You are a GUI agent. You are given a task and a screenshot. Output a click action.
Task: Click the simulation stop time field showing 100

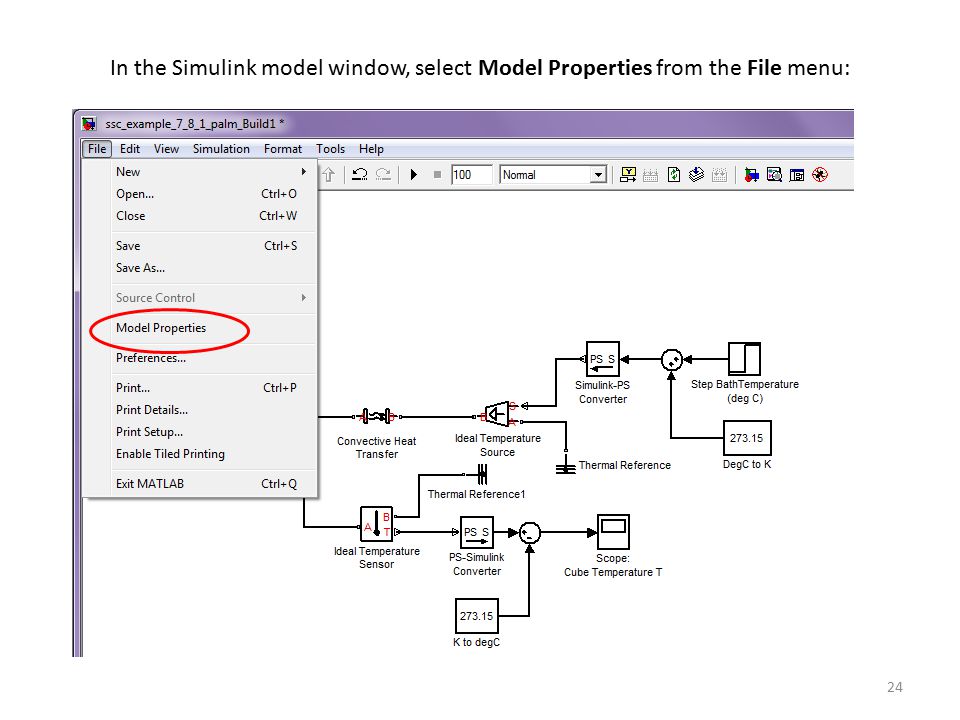[x=471, y=175]
